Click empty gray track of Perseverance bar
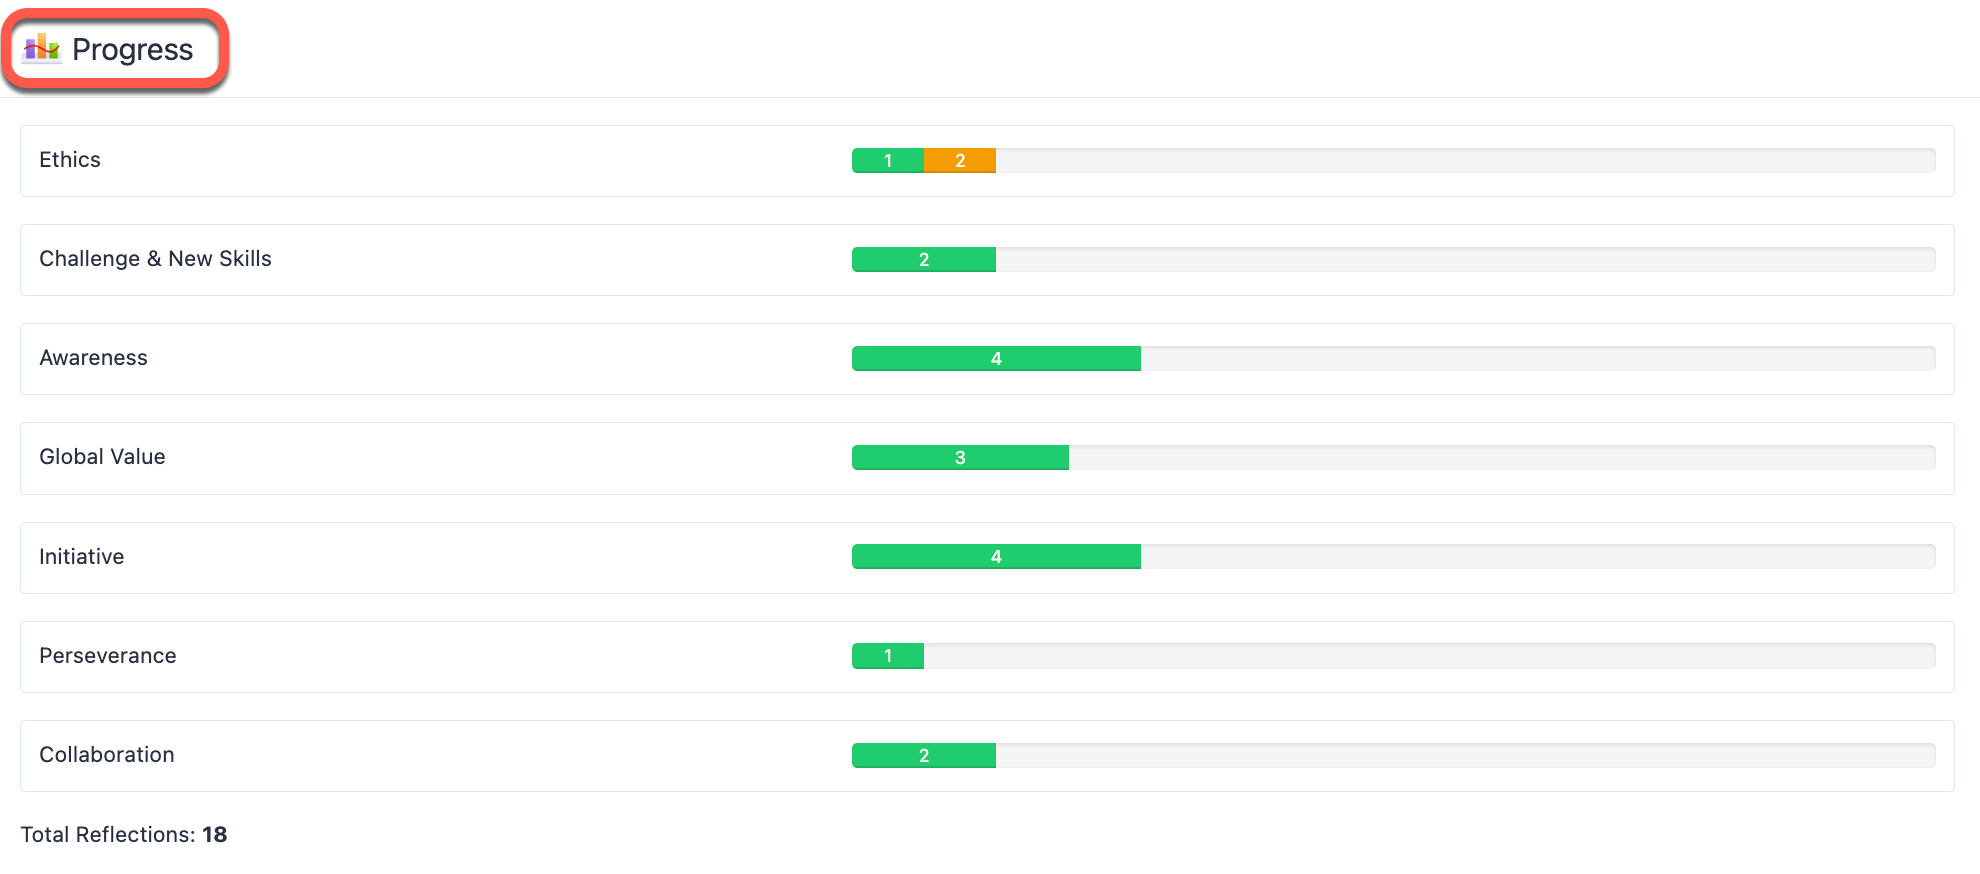 (x=1430, y=655)
